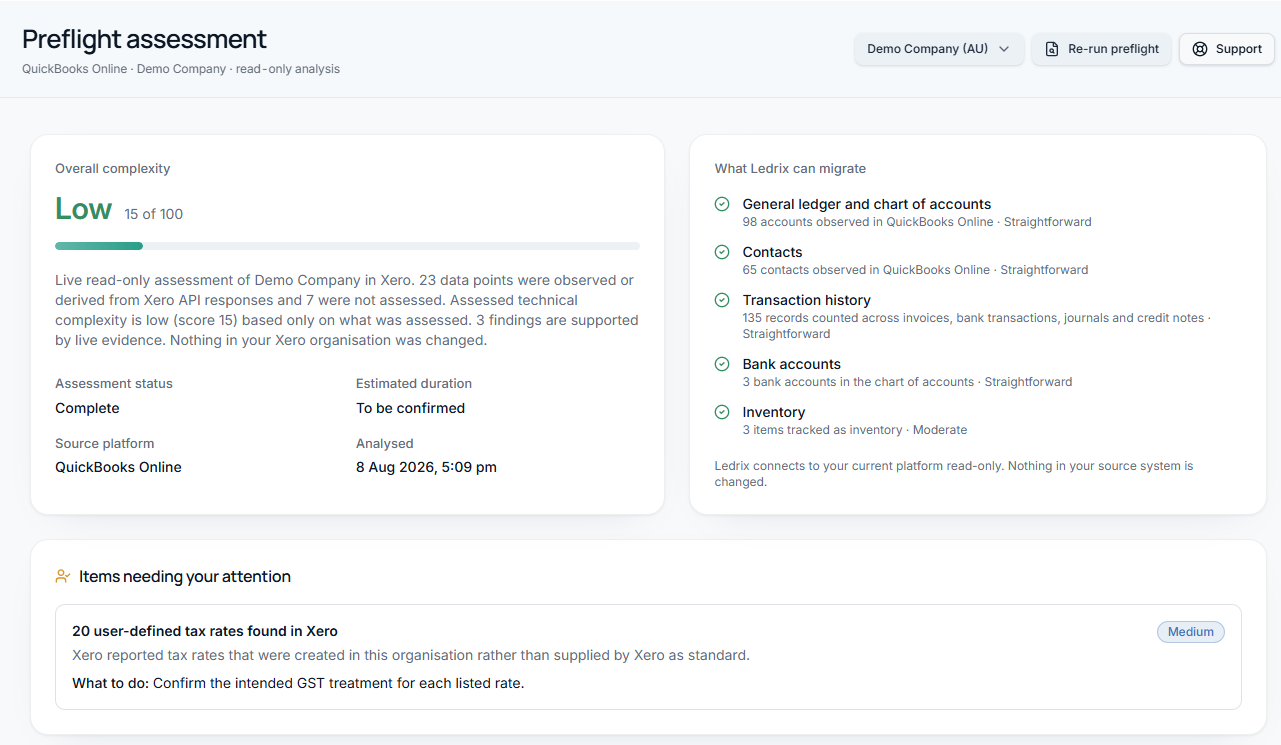
Task: Click the 'Complete' assessment status value
Action: click(x=87, y=408)
